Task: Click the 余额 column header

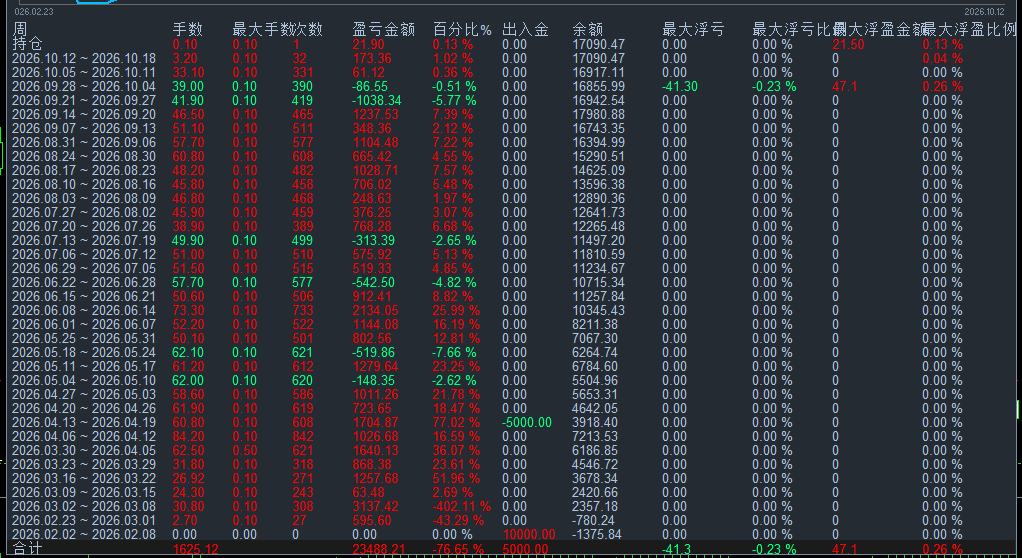Action: pos(588,29)
